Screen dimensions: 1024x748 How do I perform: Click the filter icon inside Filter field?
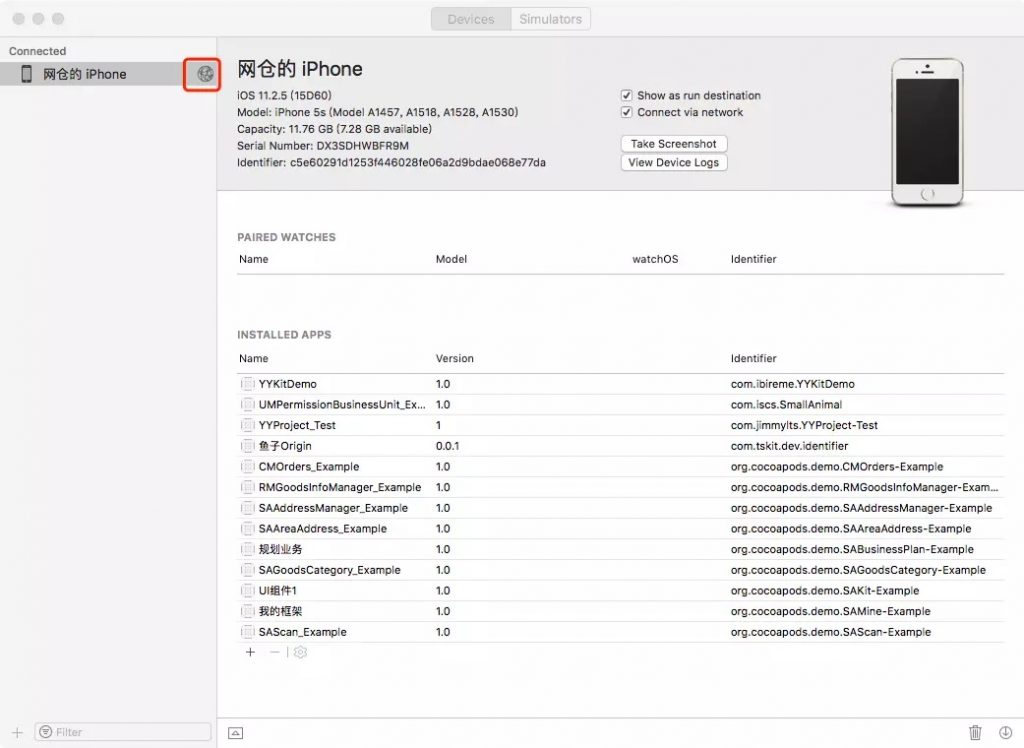tap(46, 732)
